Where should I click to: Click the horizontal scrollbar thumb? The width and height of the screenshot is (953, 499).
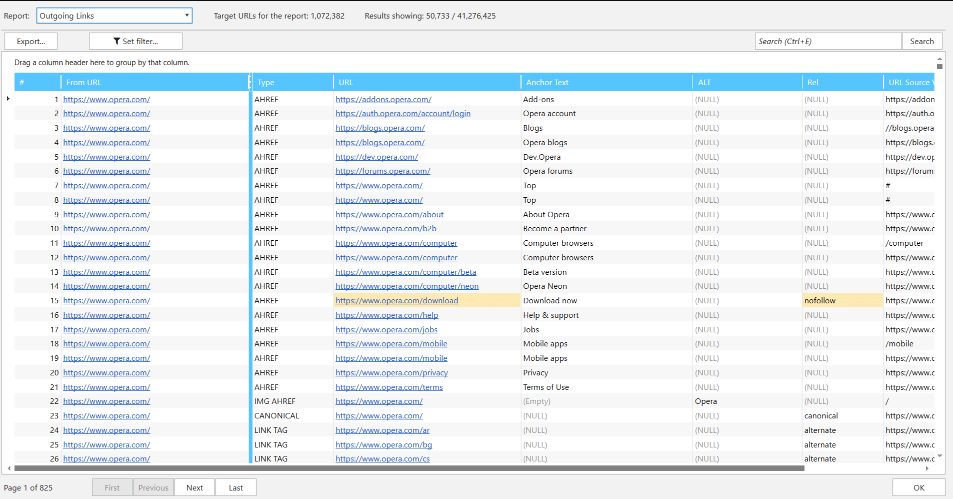click(409, 469)
